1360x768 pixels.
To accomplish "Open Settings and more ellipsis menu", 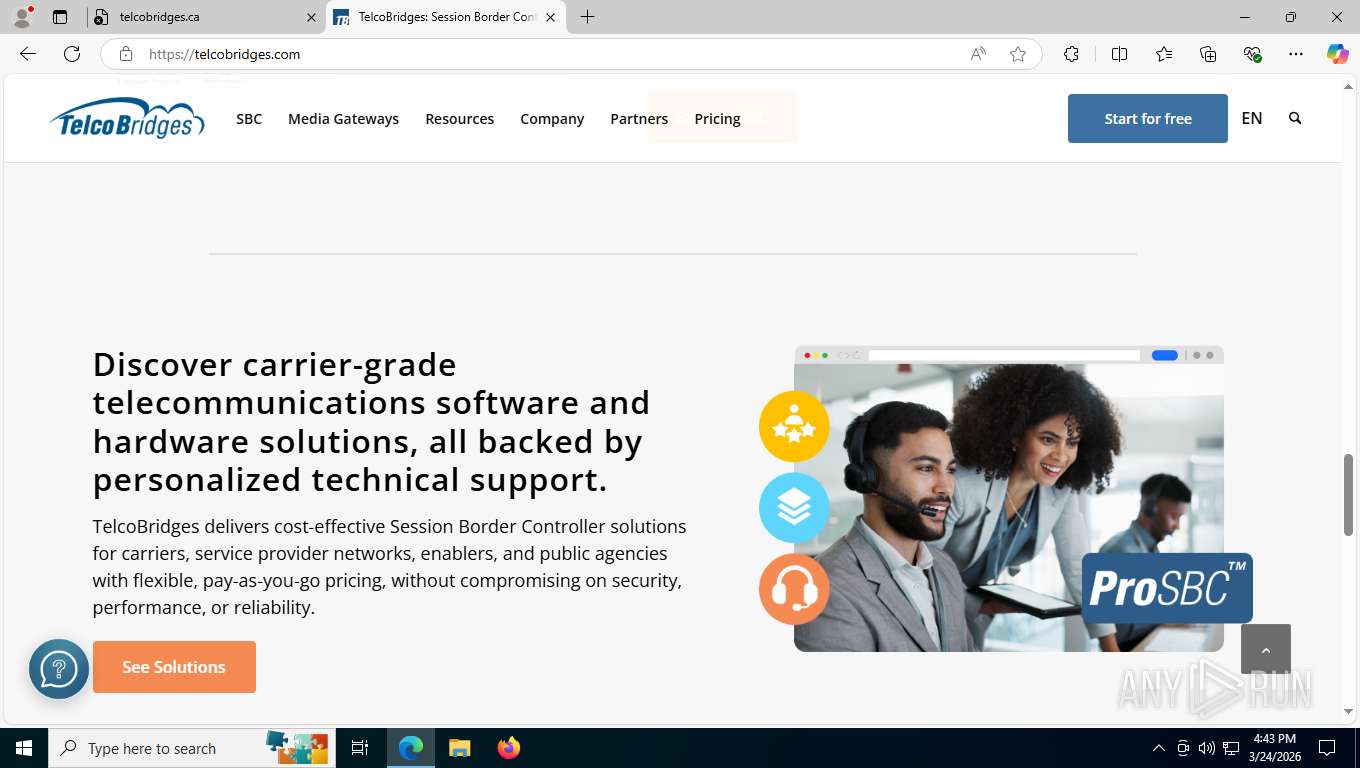I will click(x=1296, y=54).
